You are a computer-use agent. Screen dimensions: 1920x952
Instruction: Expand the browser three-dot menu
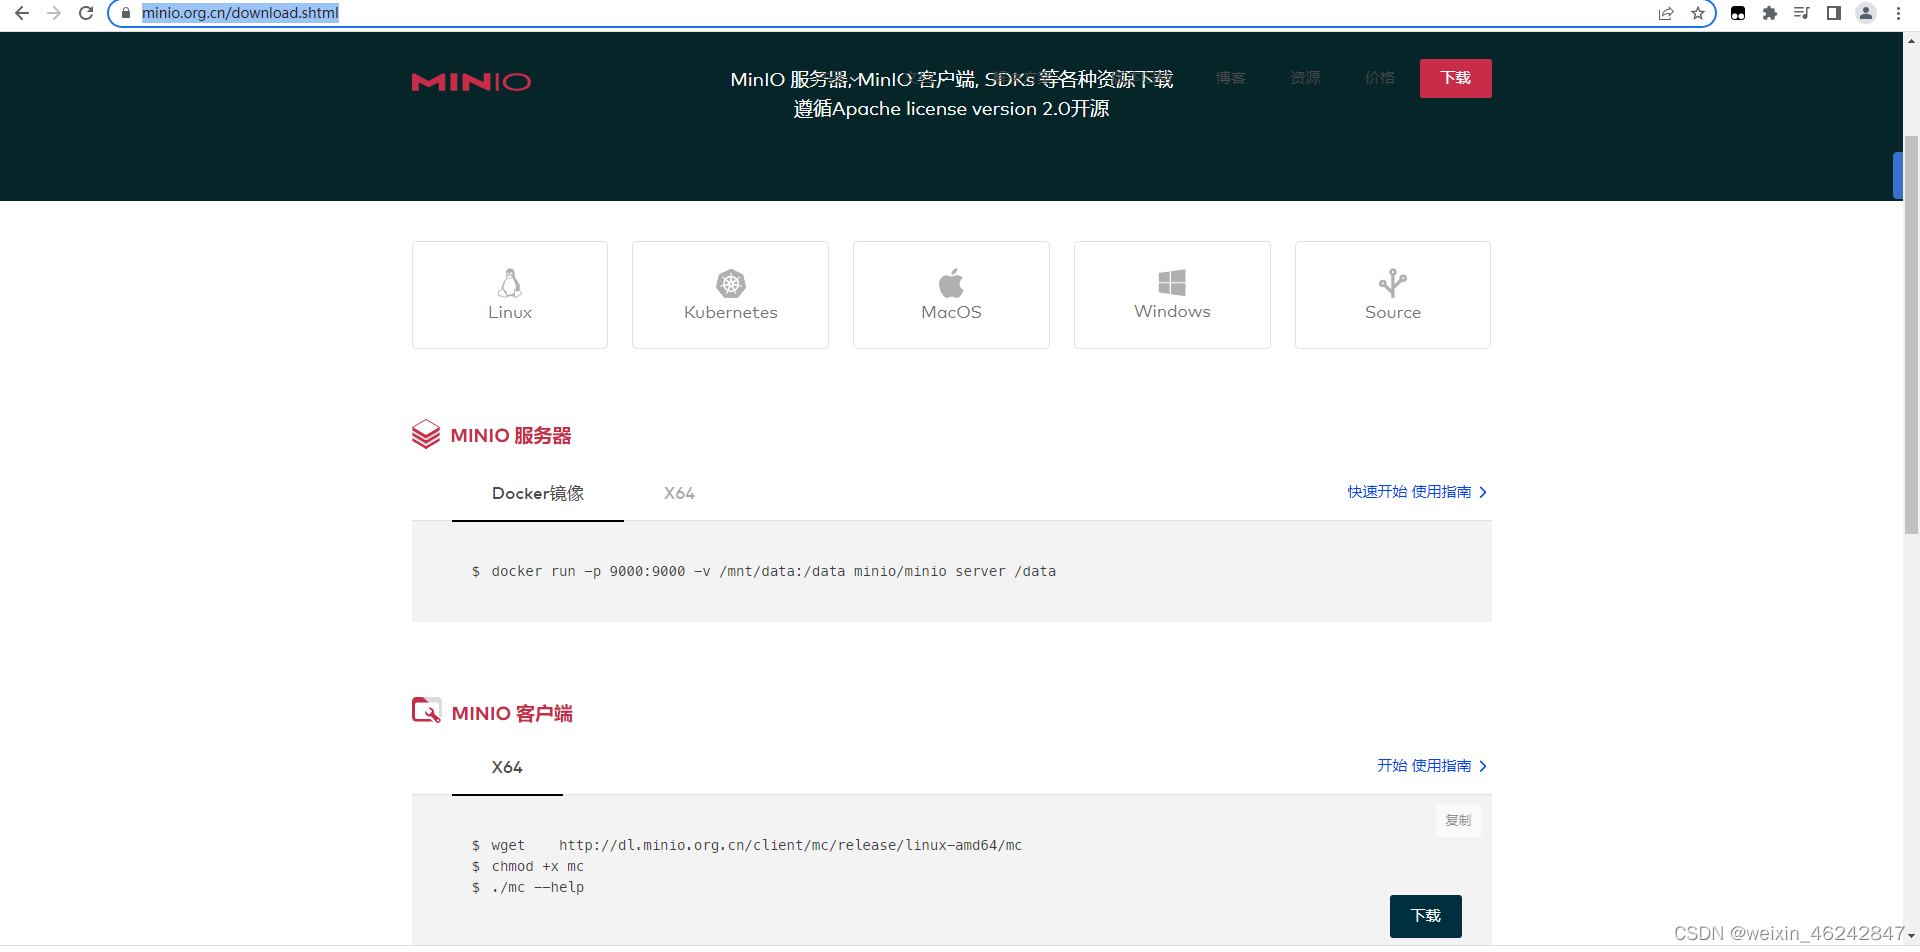[1899, 14]
